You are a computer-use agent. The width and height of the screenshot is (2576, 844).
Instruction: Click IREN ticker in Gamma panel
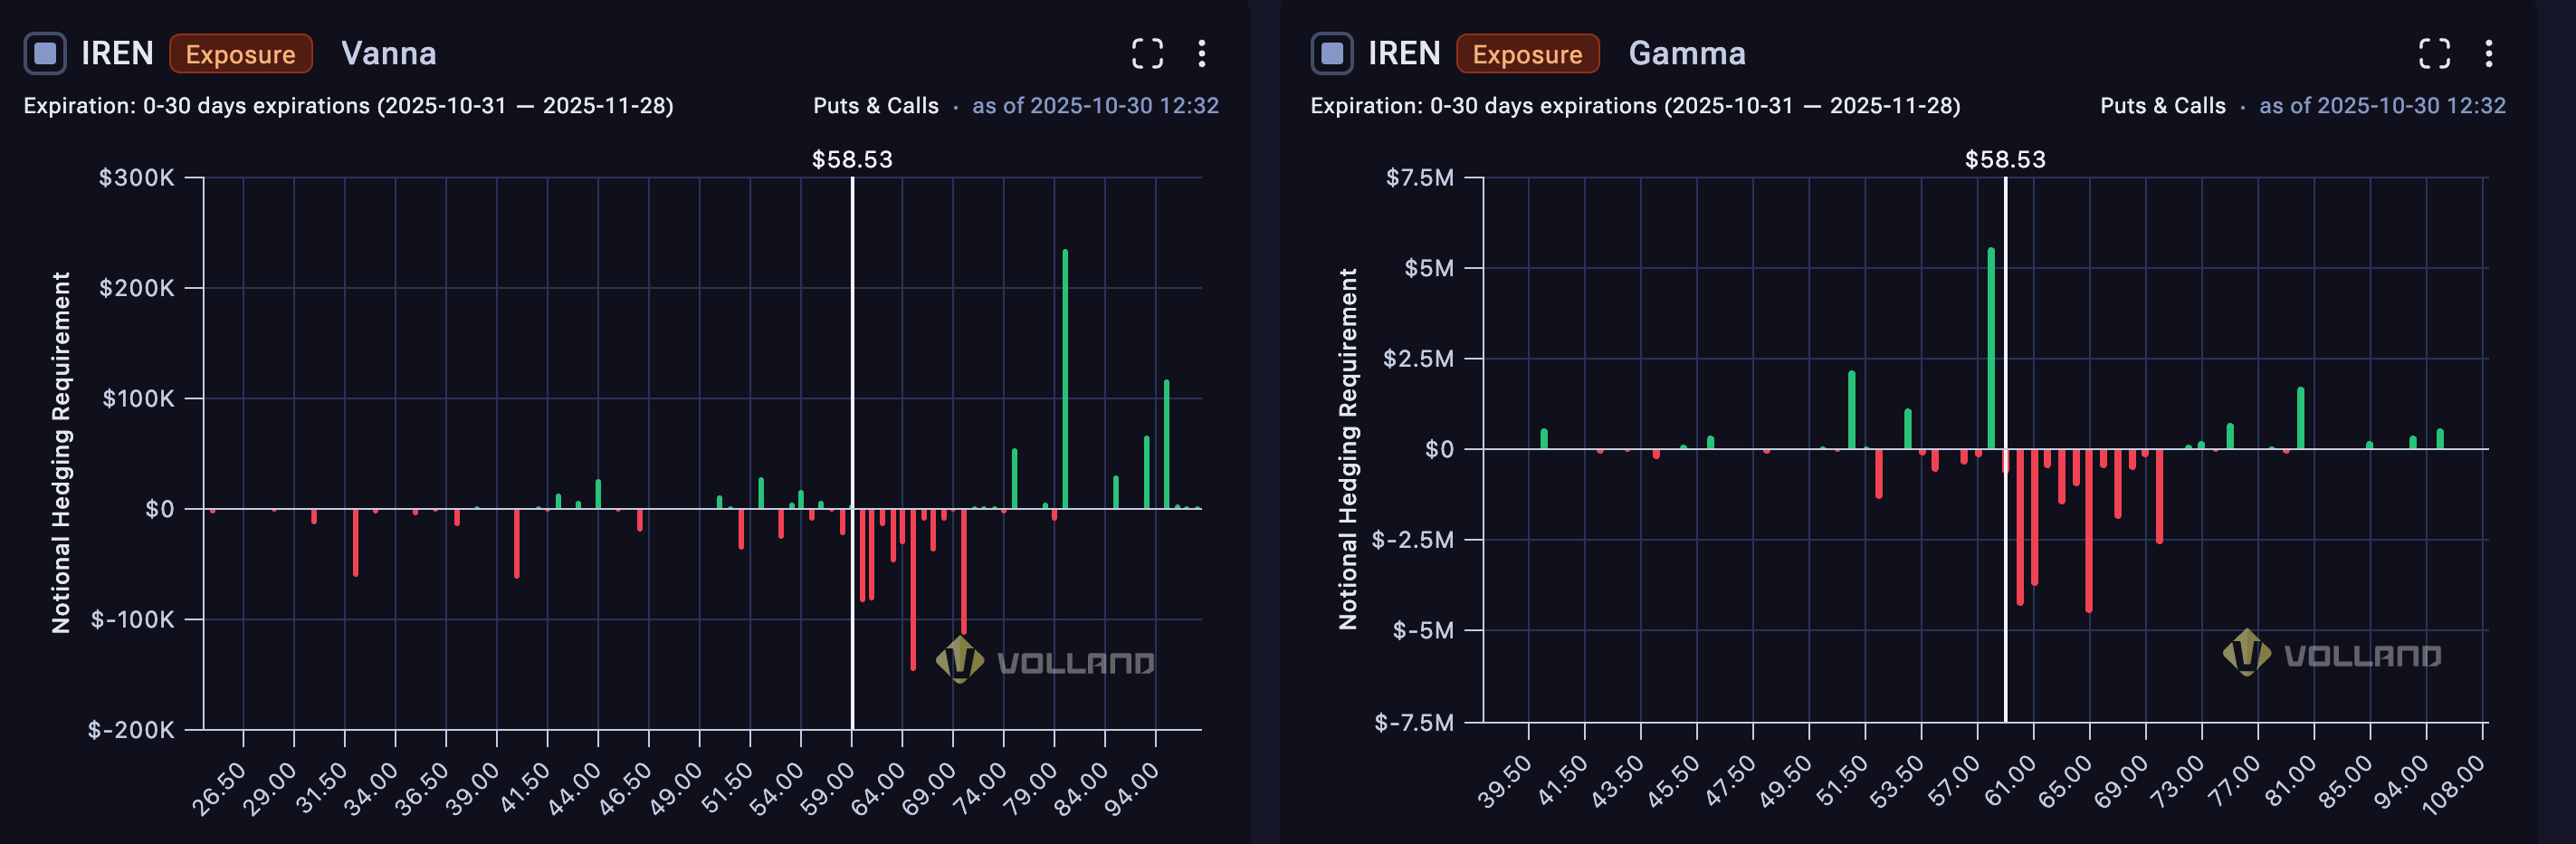click(1404, 53)
